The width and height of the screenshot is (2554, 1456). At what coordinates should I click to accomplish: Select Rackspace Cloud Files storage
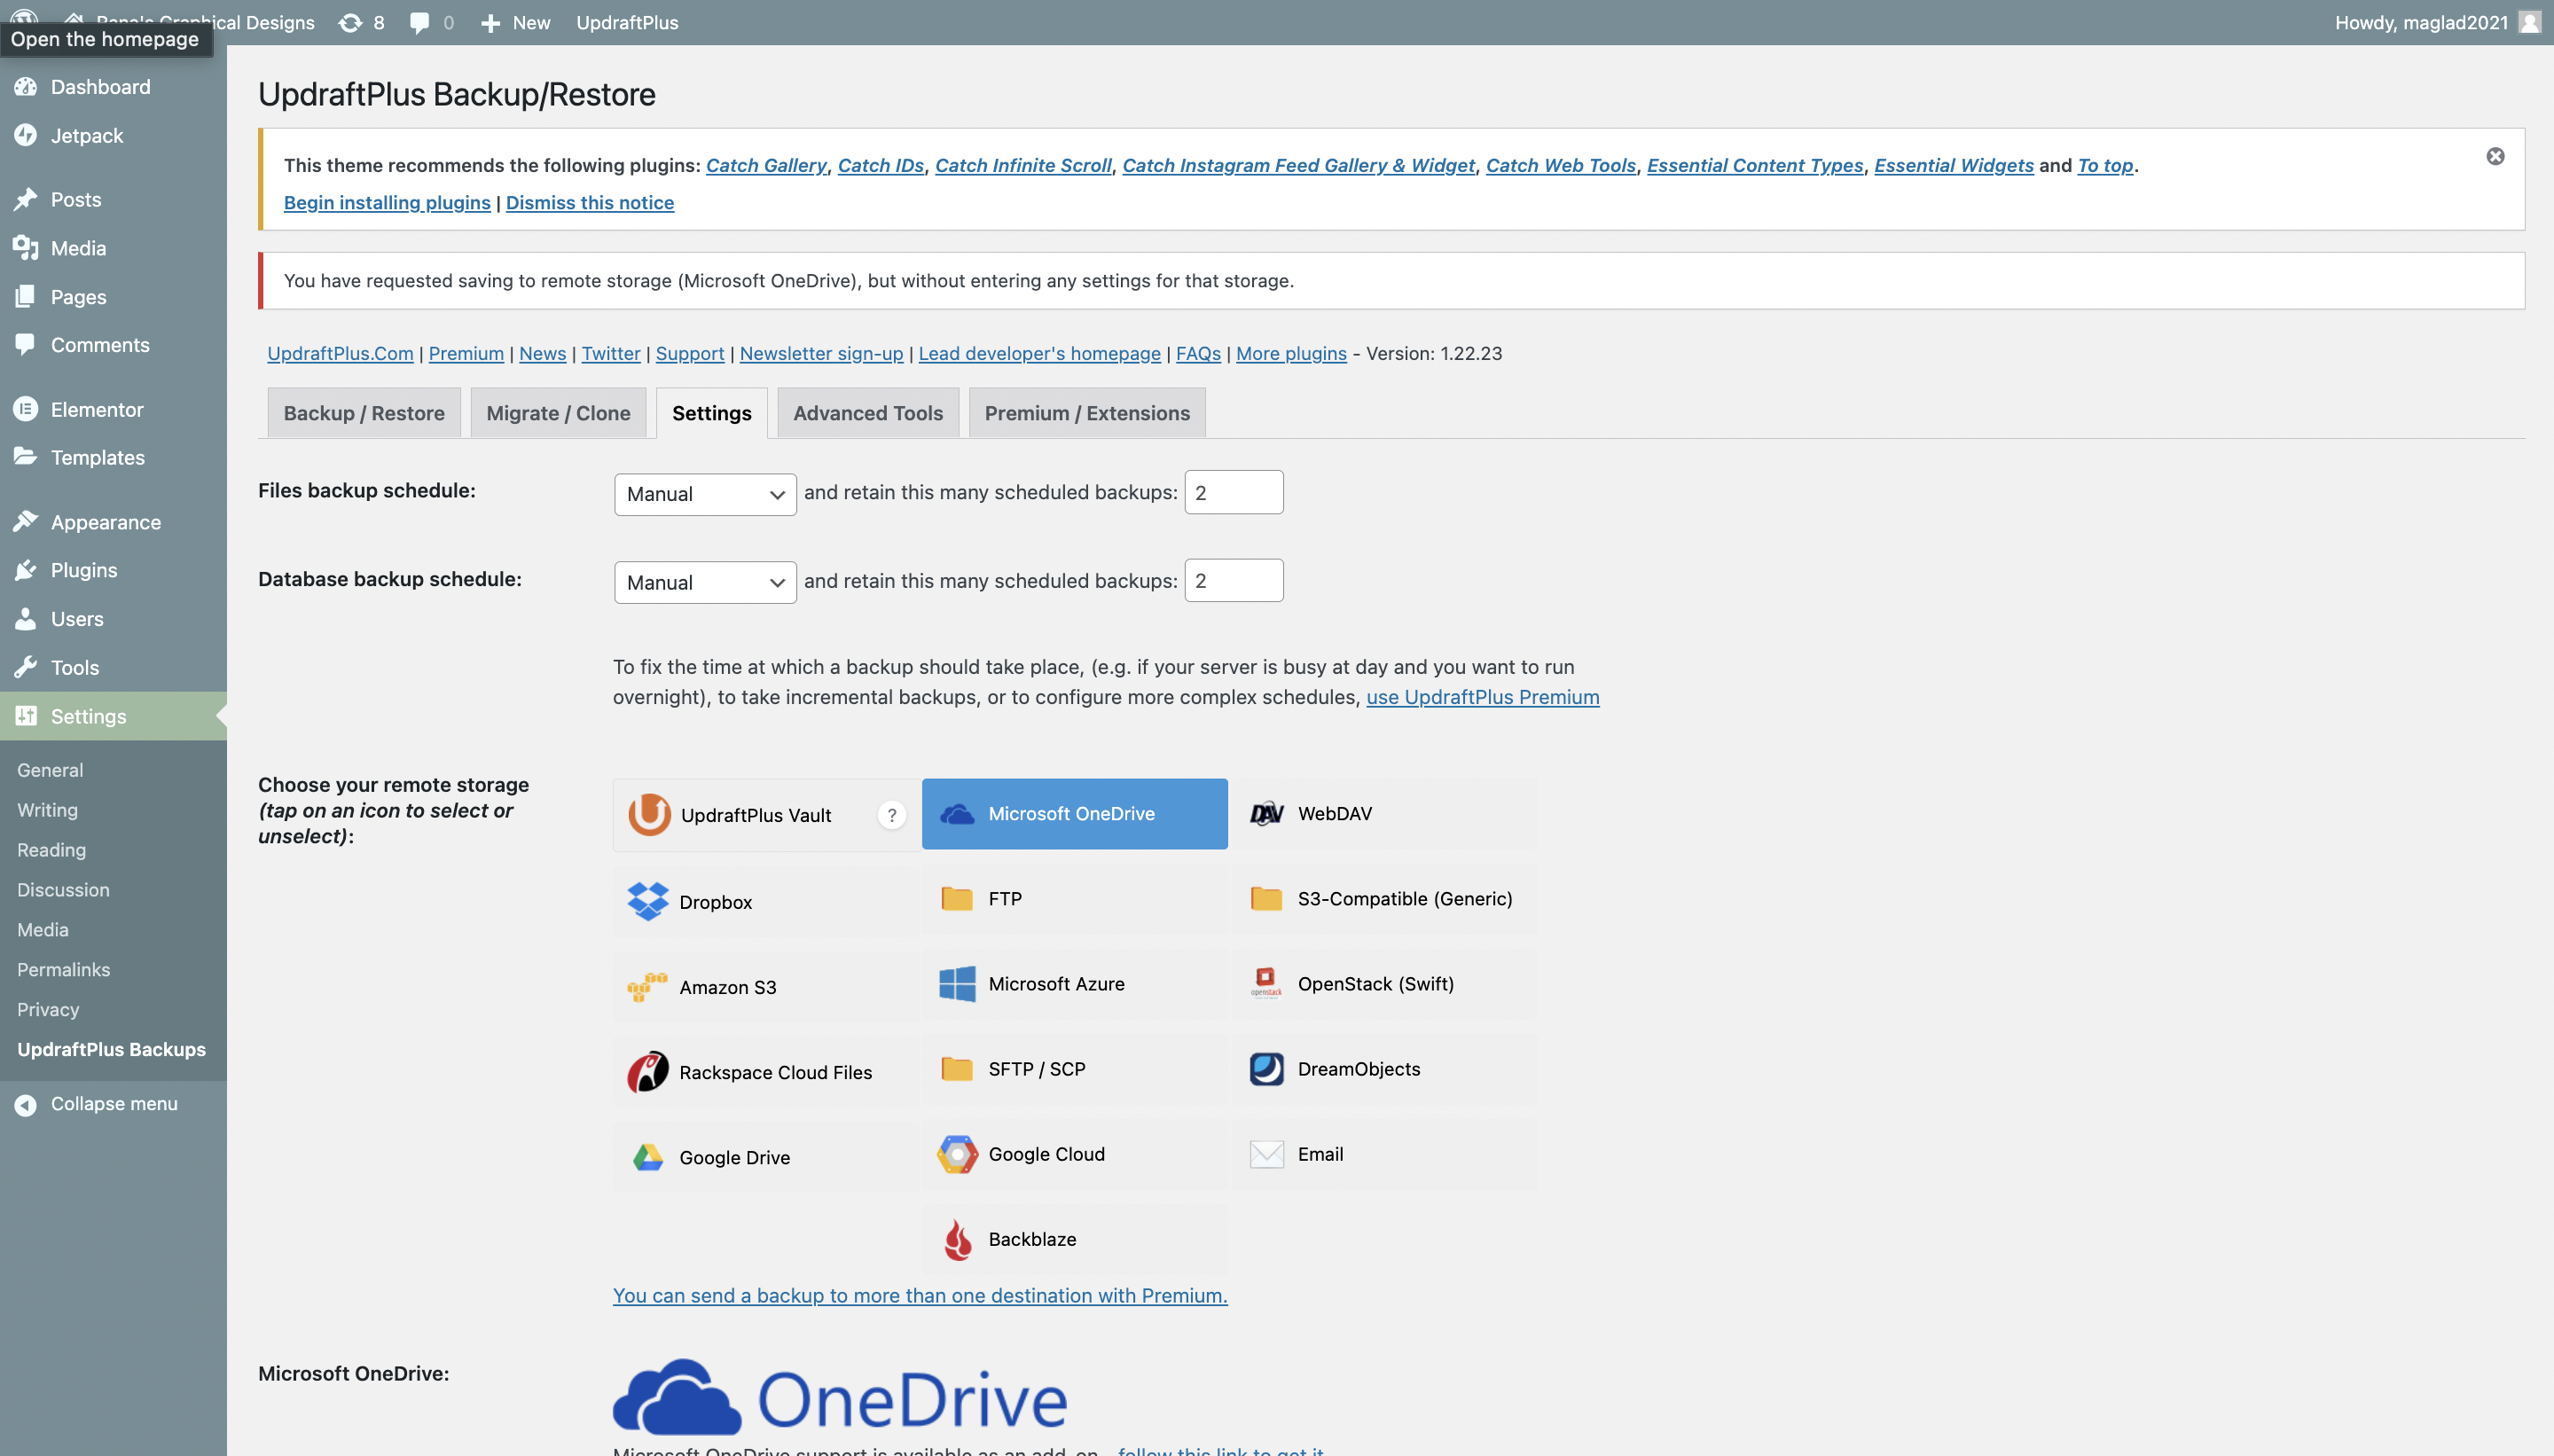tap(765, 1071)
